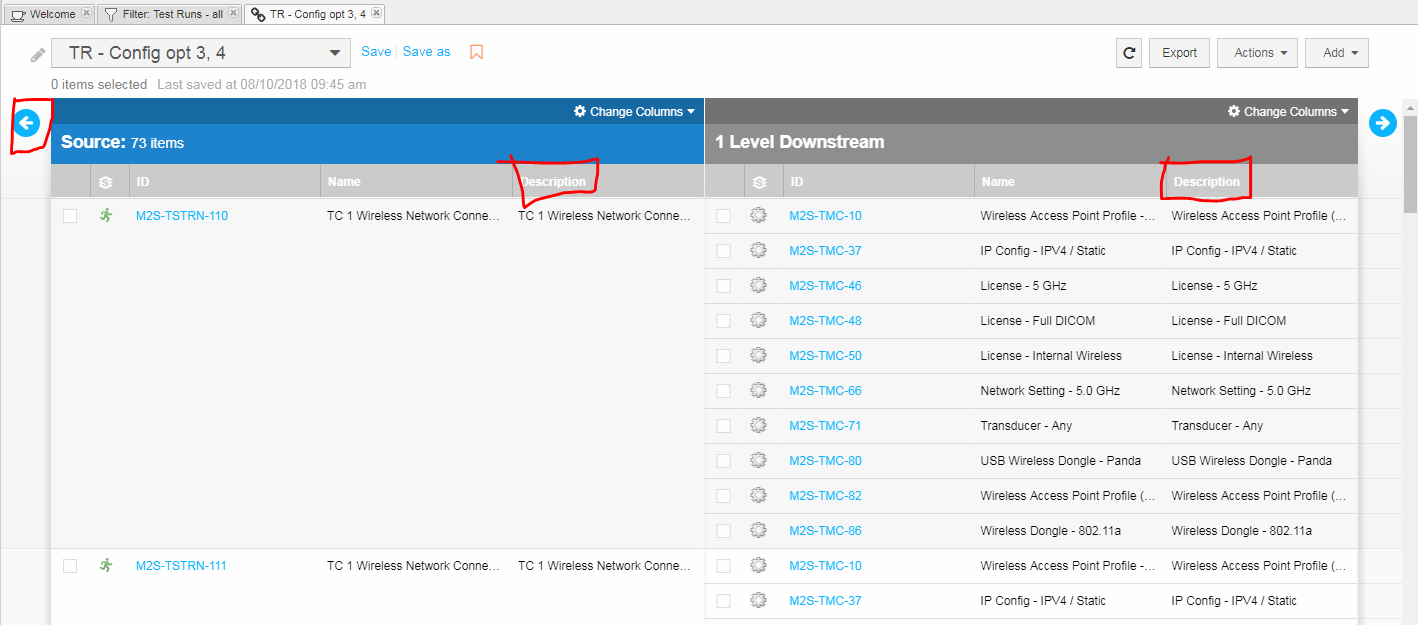Viewport: 1418px width, 625px height.
Task: Click layers icon in Source table header
Action: coord(106,182)
